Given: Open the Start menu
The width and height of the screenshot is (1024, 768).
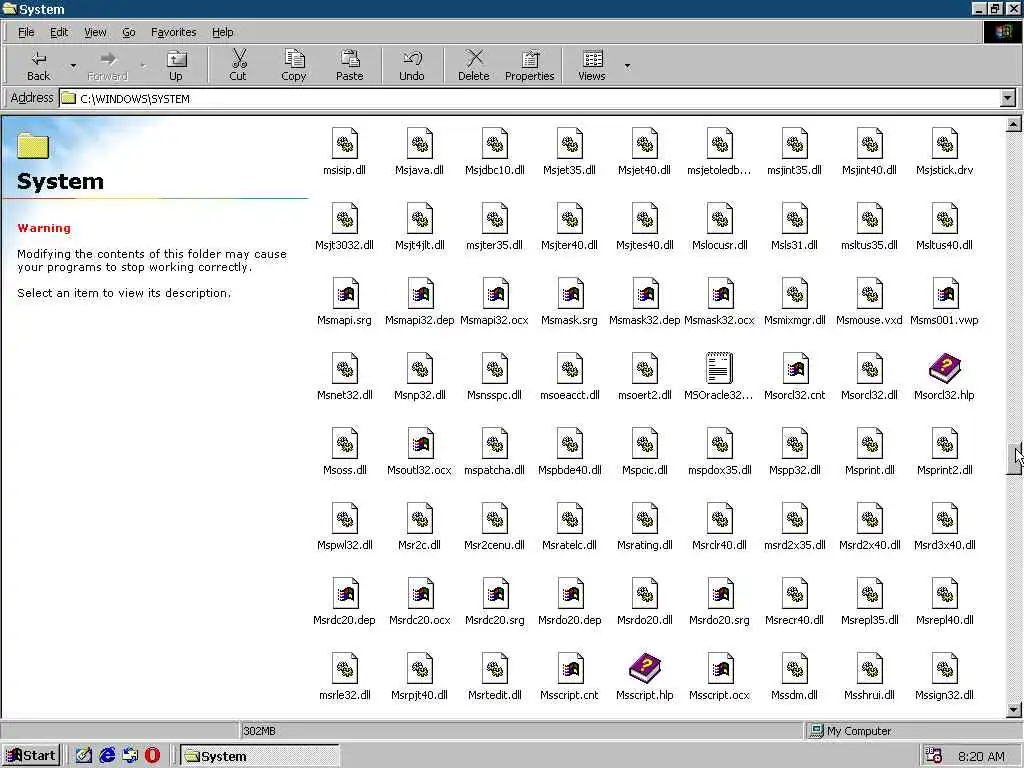Looking at the screenshot, I should point(31,756).
